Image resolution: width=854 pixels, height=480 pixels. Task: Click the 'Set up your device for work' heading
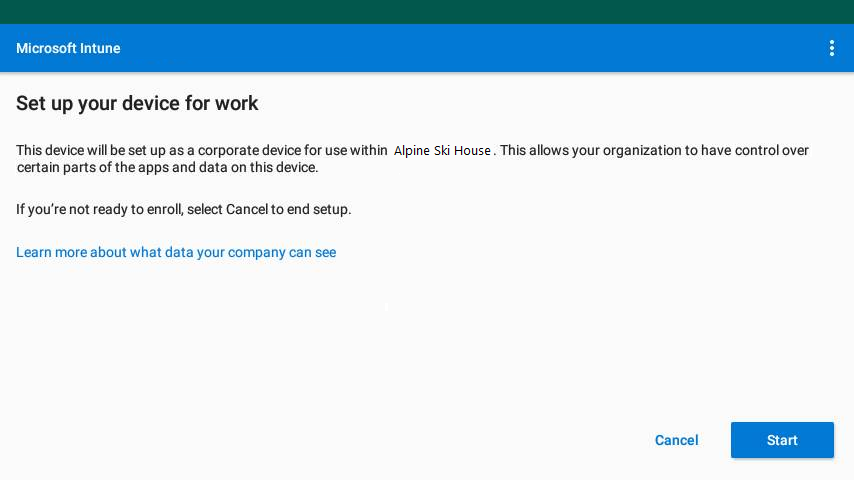click(137, 104)
